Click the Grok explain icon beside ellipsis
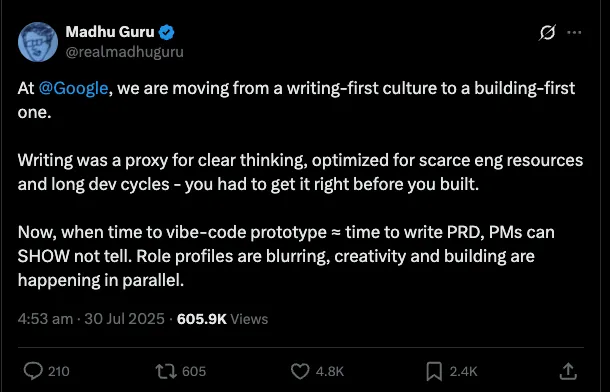 click(547, 32)
